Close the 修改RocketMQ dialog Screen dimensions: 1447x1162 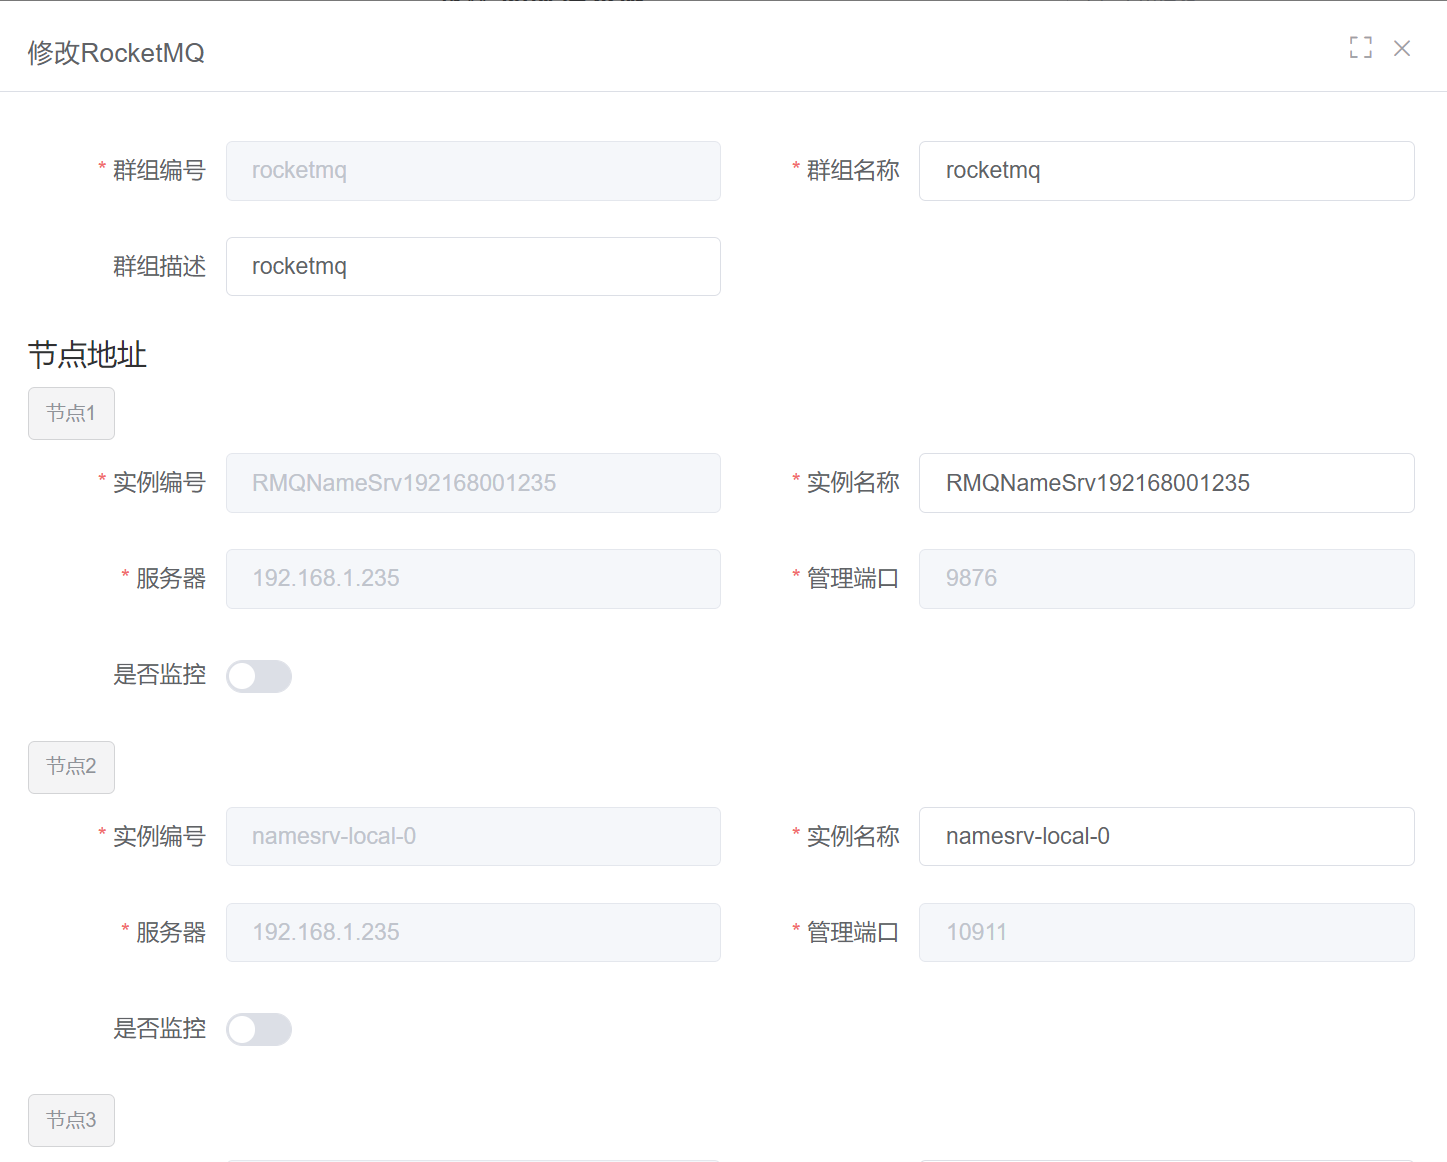click(x=1402, y=48)
